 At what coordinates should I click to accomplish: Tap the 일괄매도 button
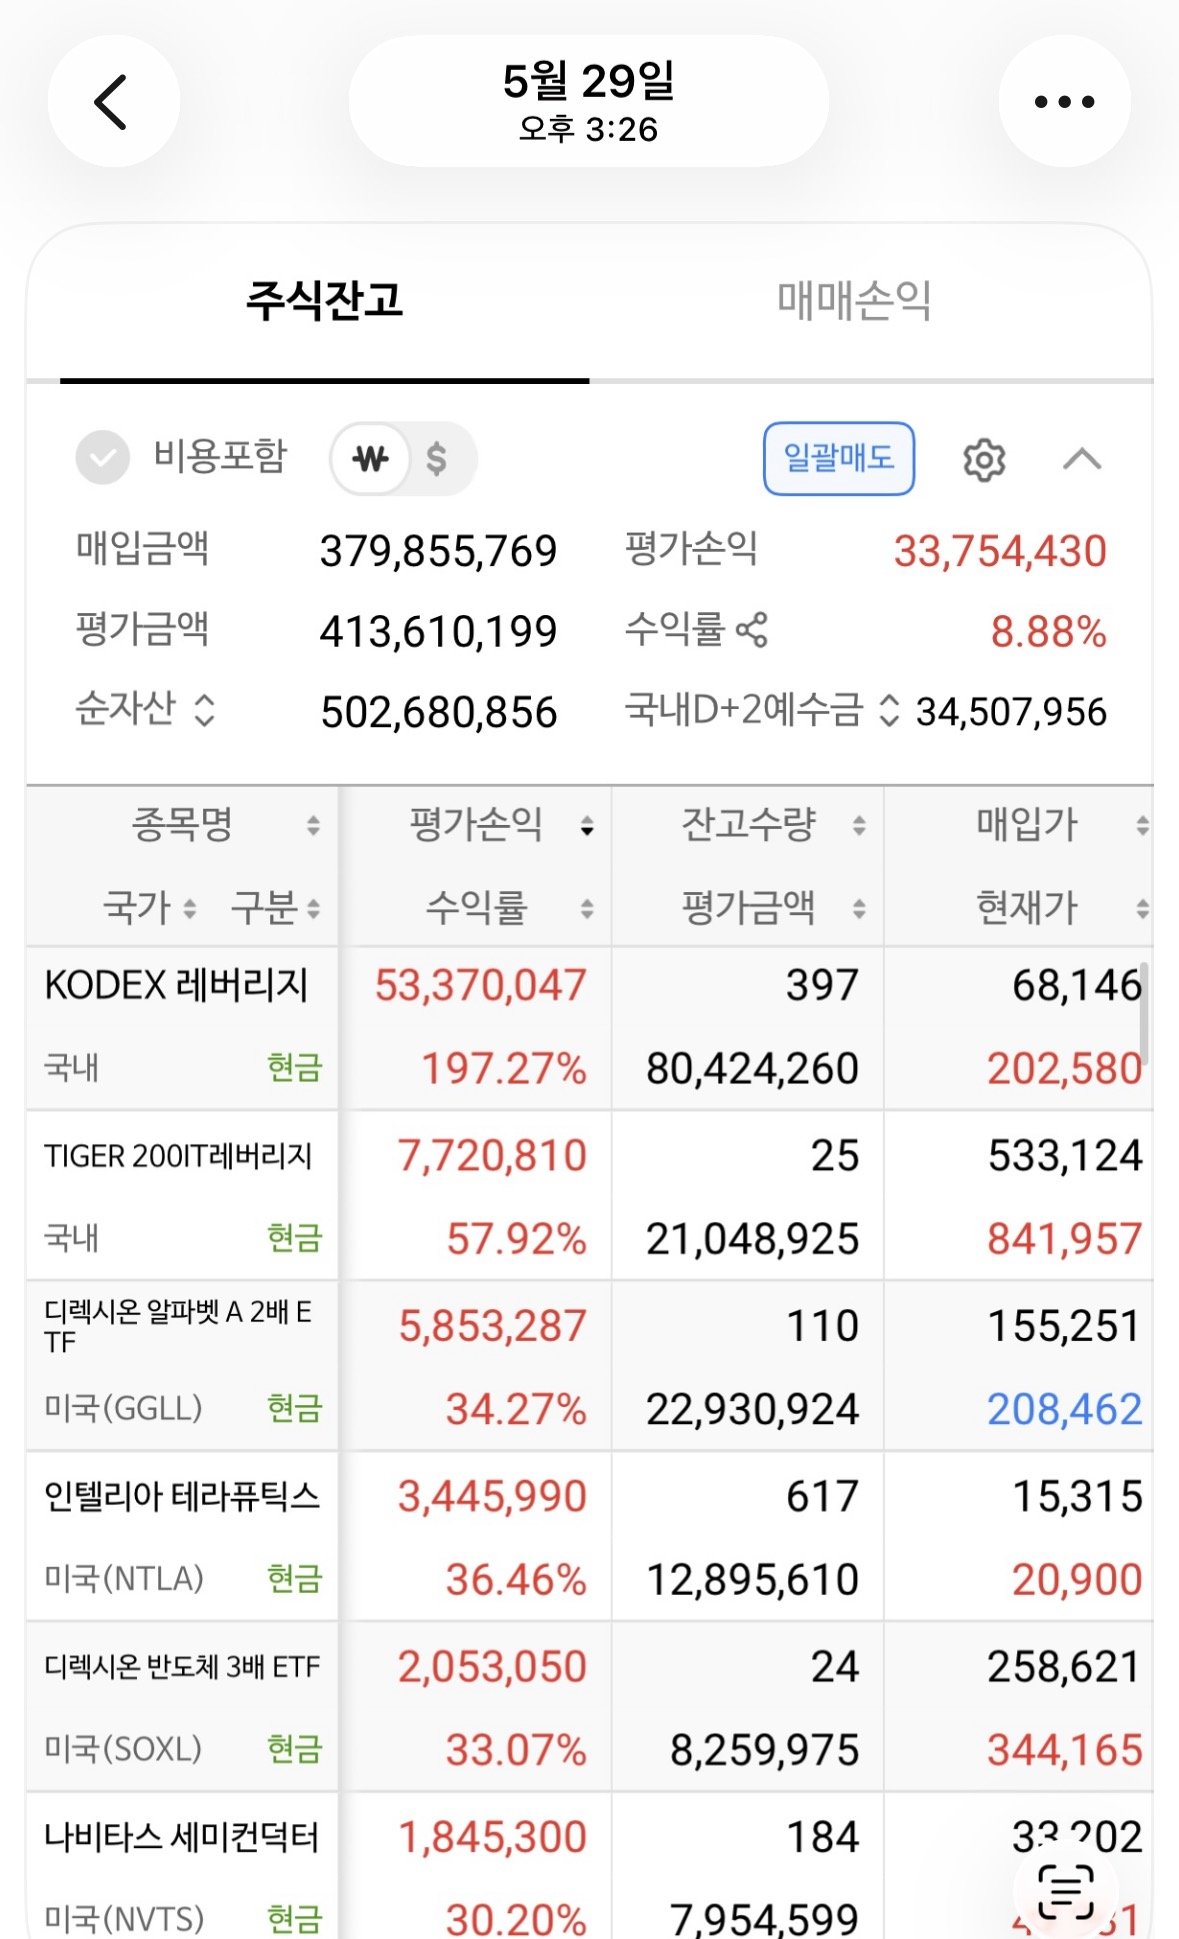point(839,459)
